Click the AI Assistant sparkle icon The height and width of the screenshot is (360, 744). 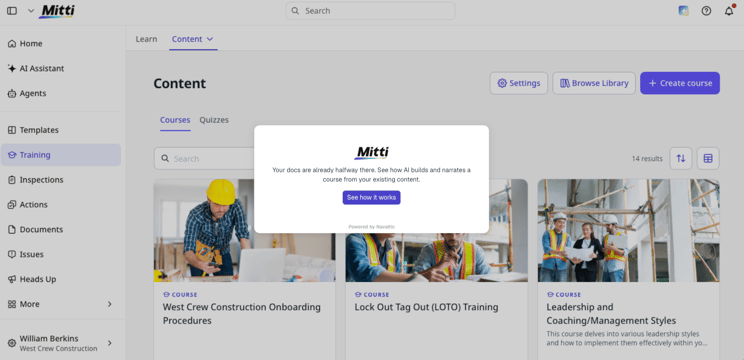[12, 68]
